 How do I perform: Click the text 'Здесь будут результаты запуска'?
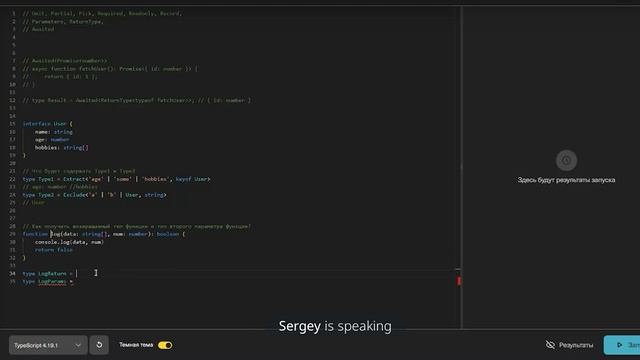[x=566, y=180]
